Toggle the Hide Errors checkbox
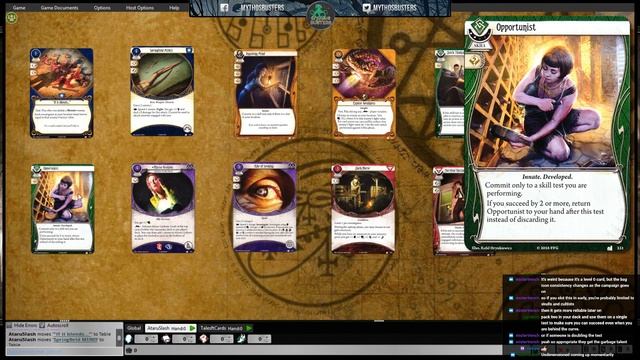Screen dimensions: 640x360 [9, 325]
